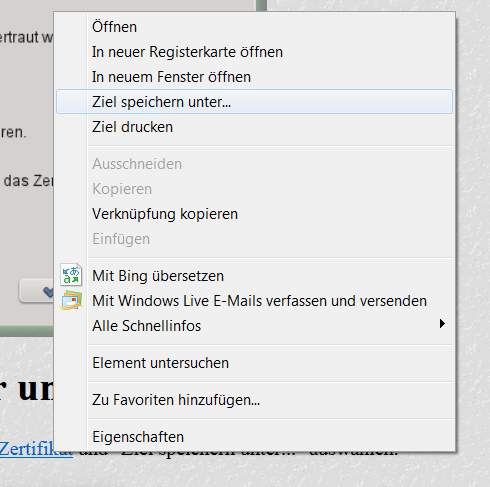Click the checkmark button behind menu
490x487 pixels.
pyautogui.click(x=36, y=291)
